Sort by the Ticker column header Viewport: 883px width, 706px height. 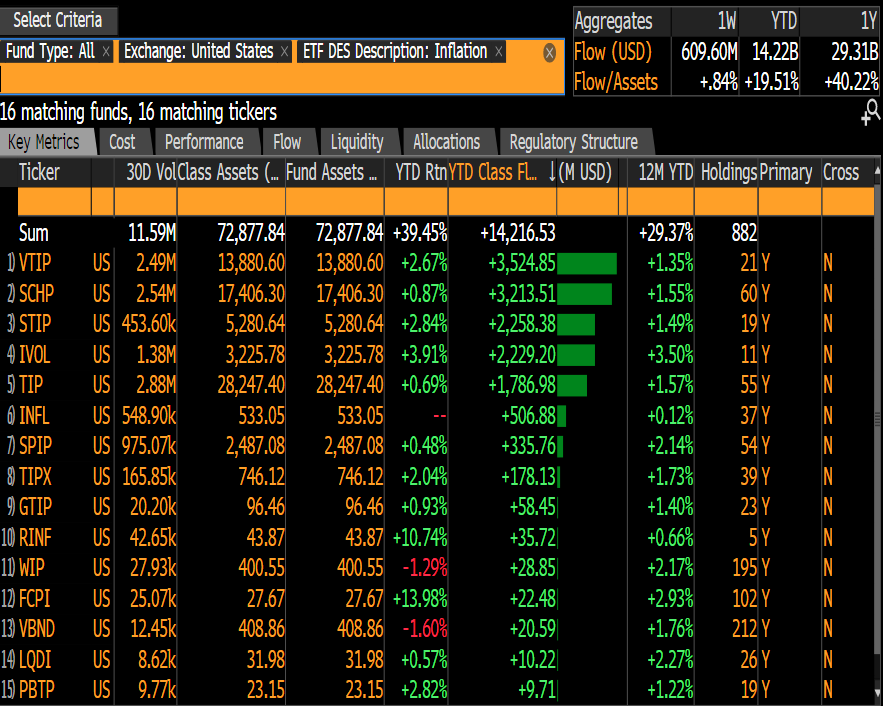point(39,172)
